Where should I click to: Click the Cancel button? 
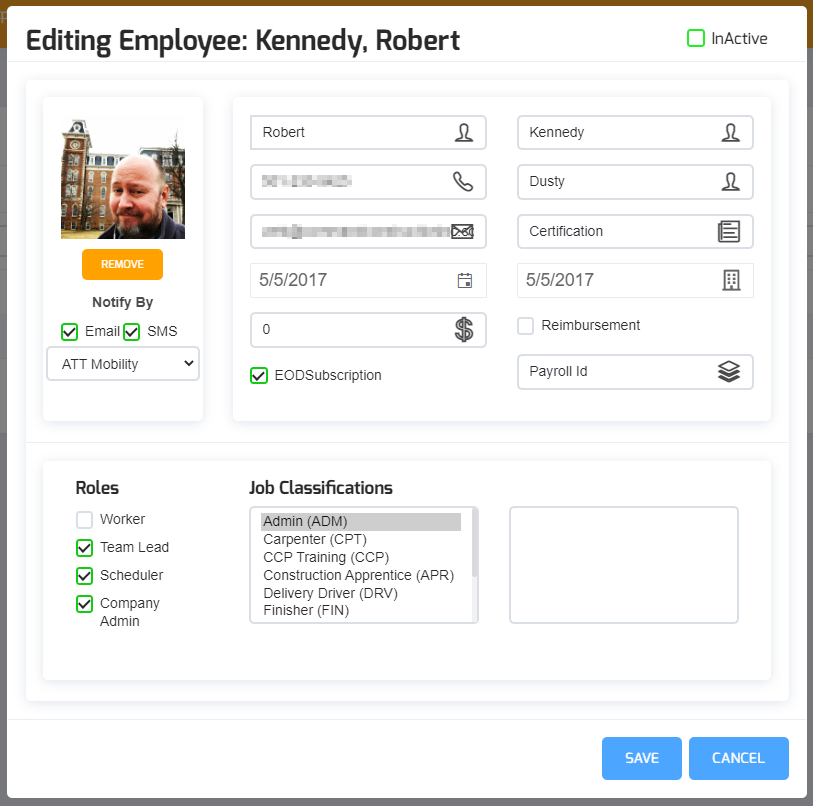click(x=738, y=758)
